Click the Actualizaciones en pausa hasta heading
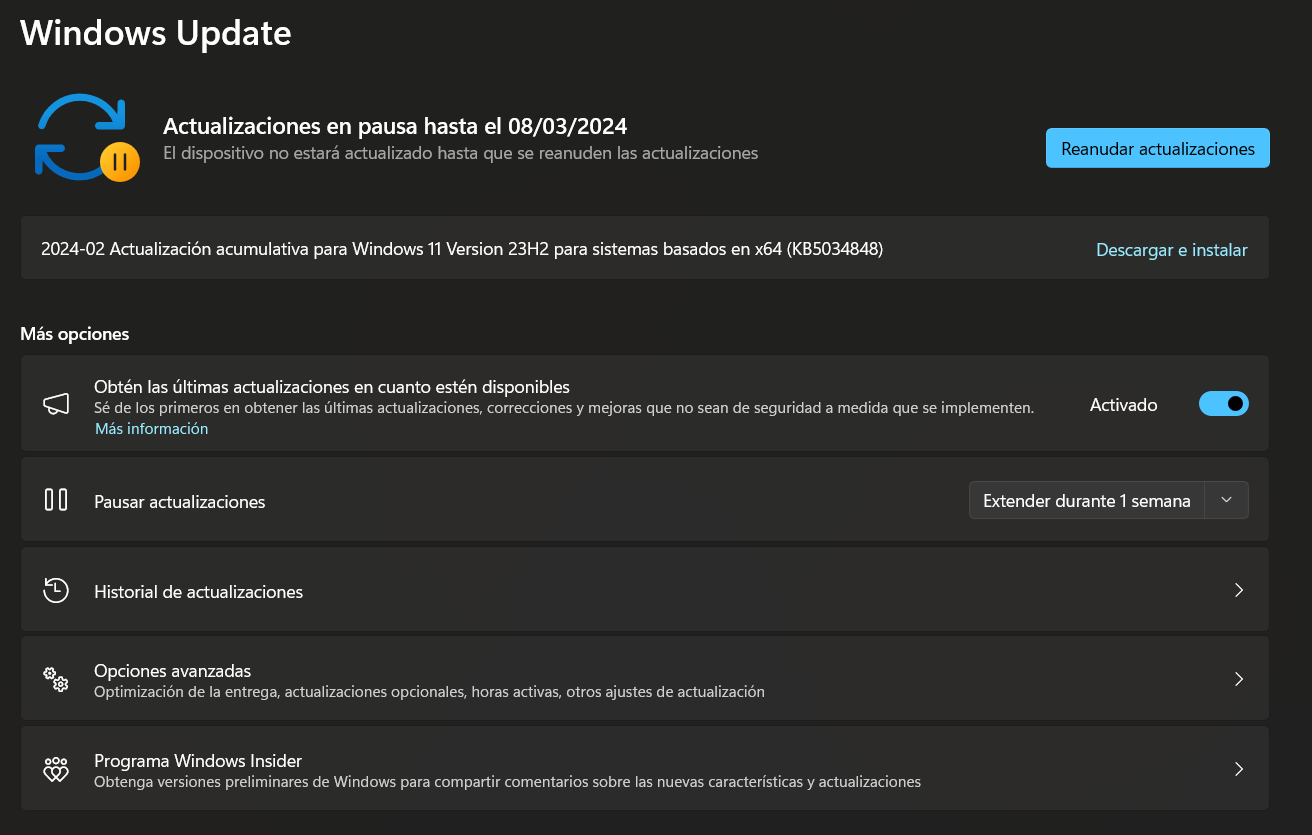The width and height of the screenshot is (1312, 835). point(395,126)
